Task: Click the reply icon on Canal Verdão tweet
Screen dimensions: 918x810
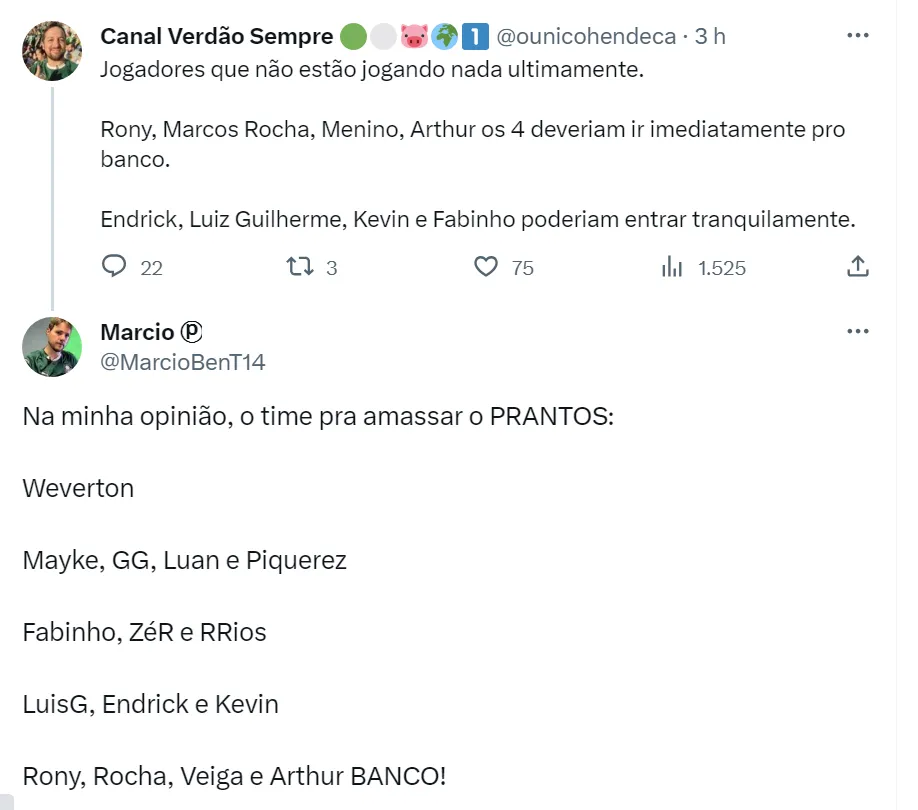Action: (115, 267)
